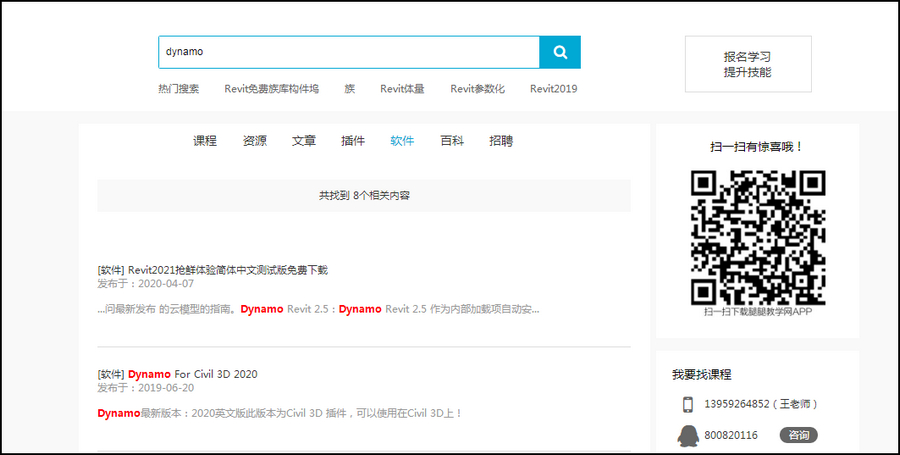
Task: Select hot search Revit体量
Action: click(x=402, y=89)
